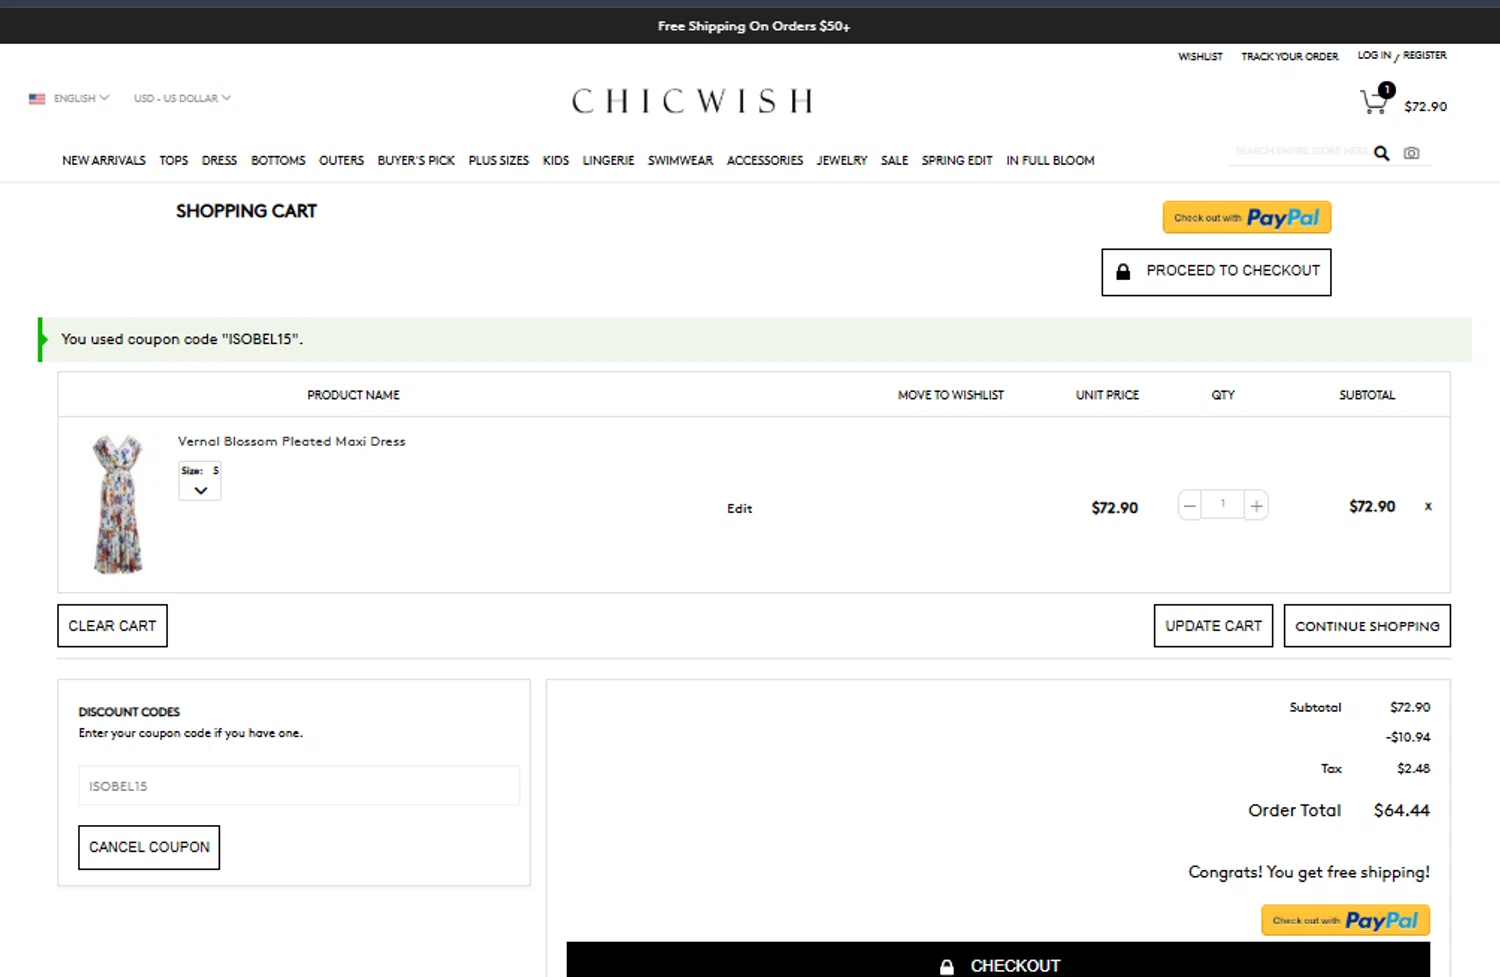Click the dress product thumbnail
This screenshot has height=977, width=1500.
click(118, 504)
